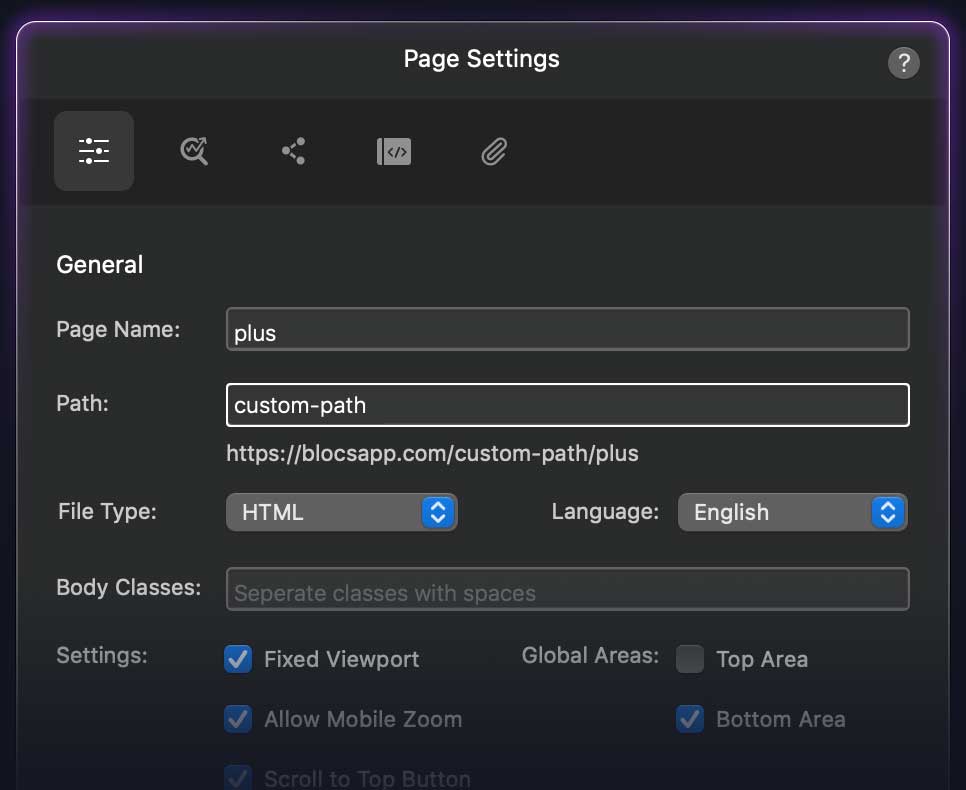The width and height of the screenshot is (966, 790).
Task: Switch to the SEO analytics tab icon
Action: point(194,151)
